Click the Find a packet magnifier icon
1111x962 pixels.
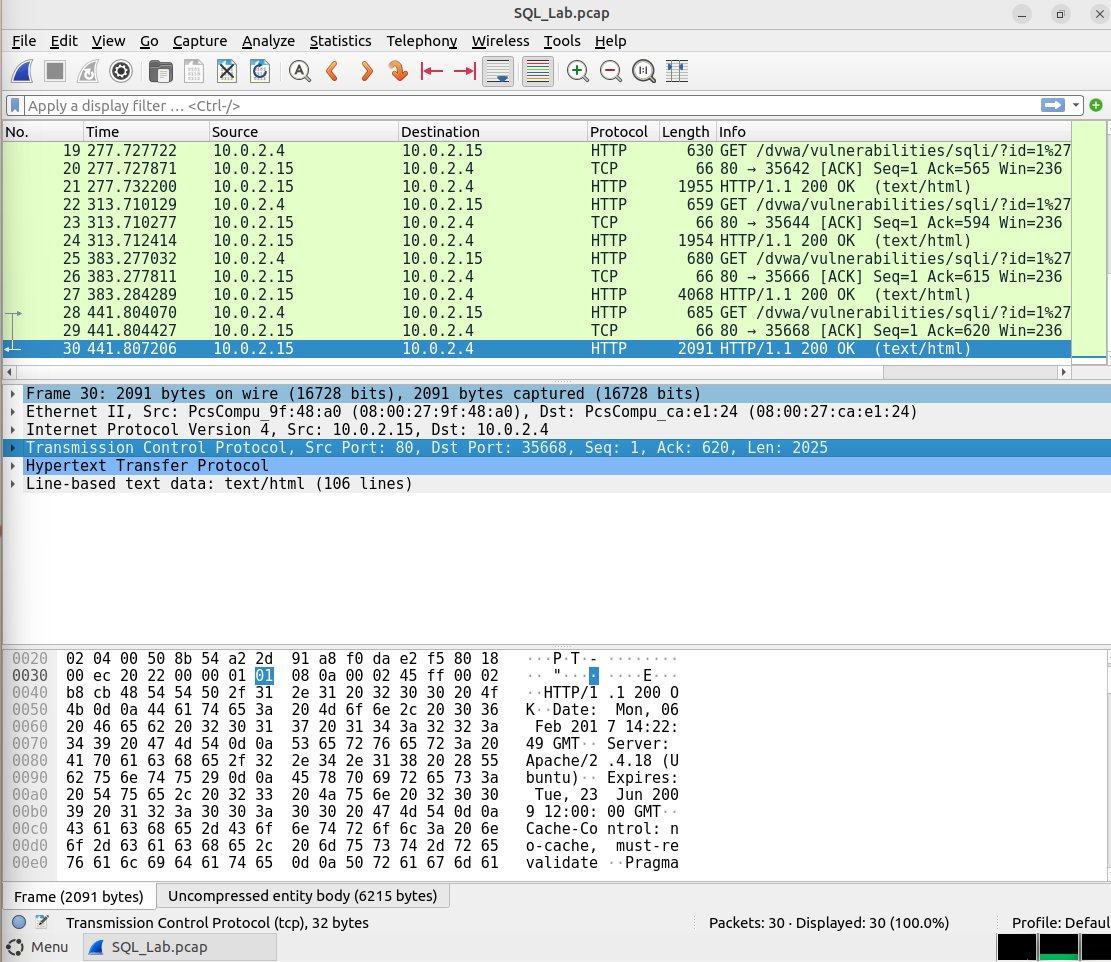[x=300, y=72]
